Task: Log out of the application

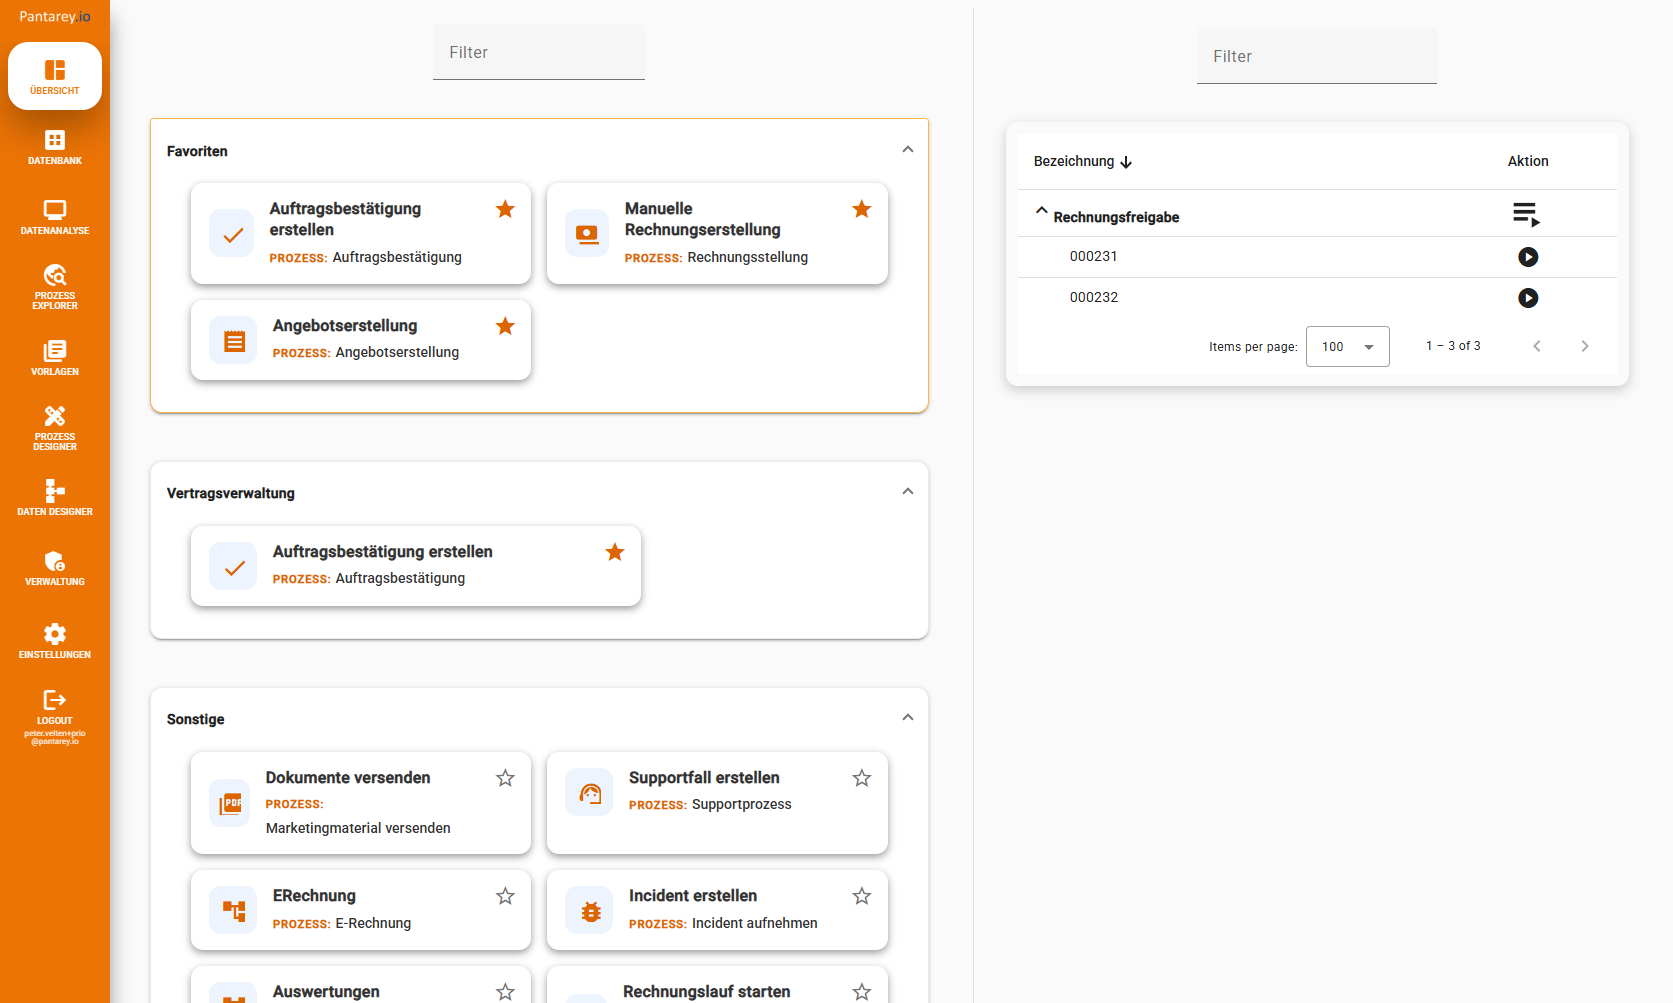Action: (x=55, y=705)
